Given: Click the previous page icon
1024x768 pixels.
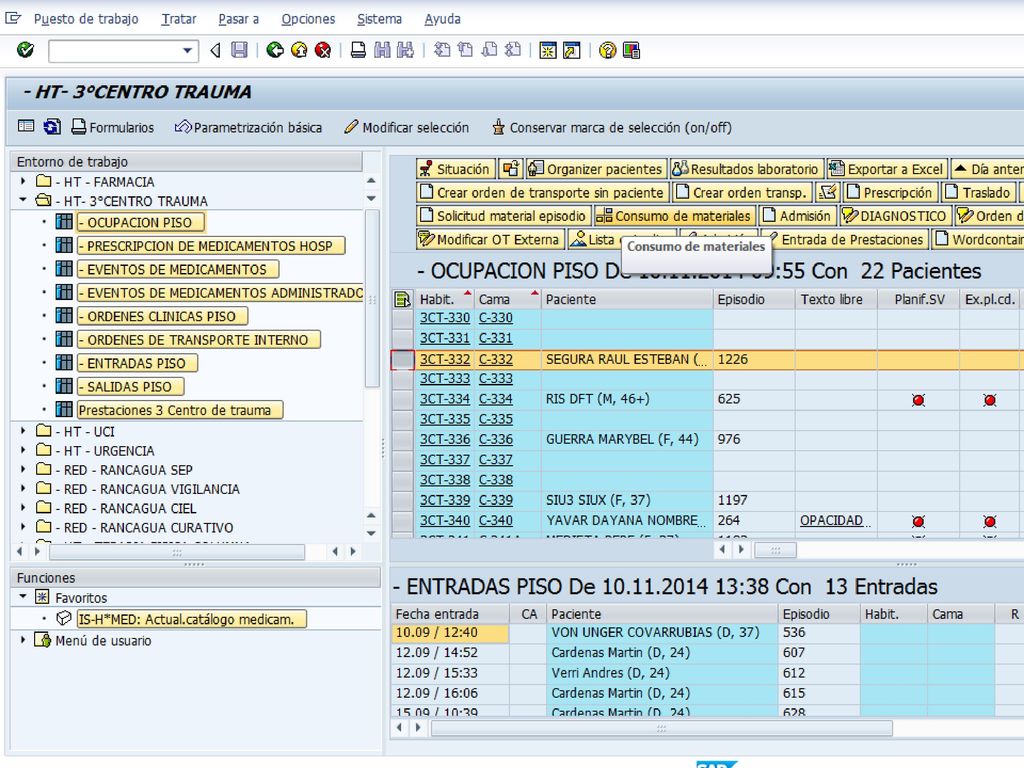Looking at the screenshot, I should click(x=466, y=50).
